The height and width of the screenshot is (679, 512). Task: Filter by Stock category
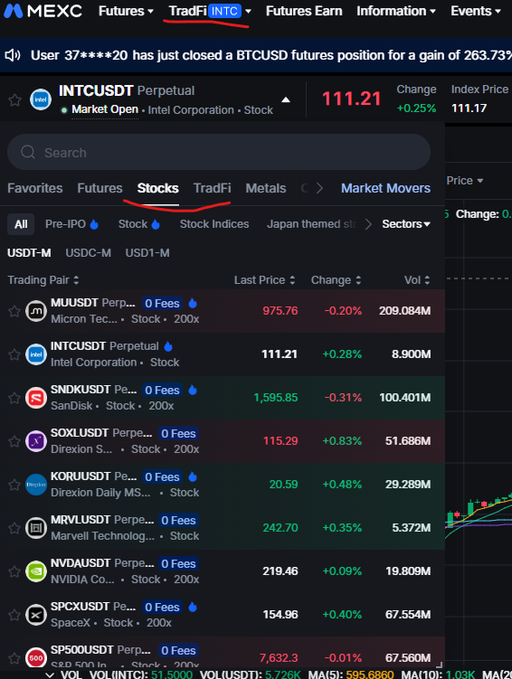pos(139,224)
